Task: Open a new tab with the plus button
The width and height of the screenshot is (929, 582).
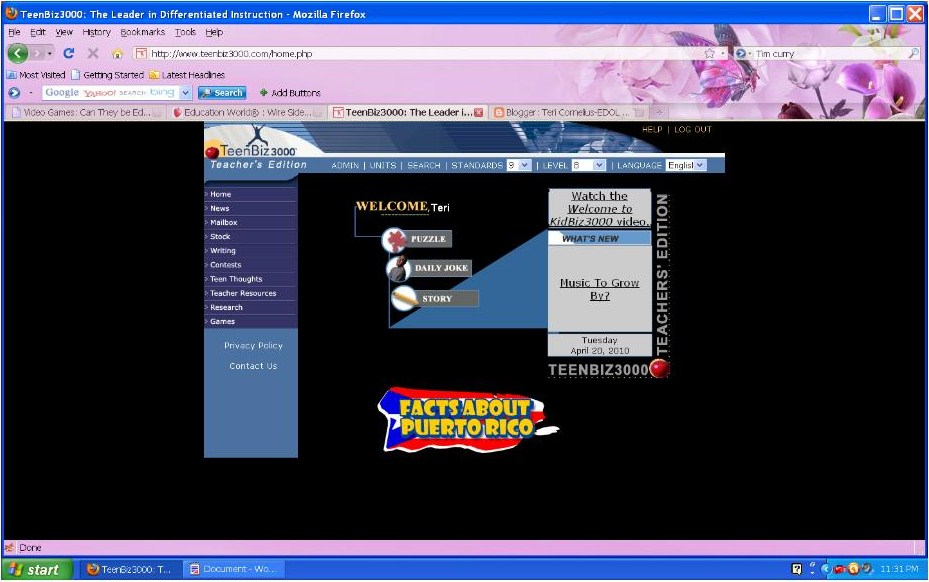Action: click(658, 112)
